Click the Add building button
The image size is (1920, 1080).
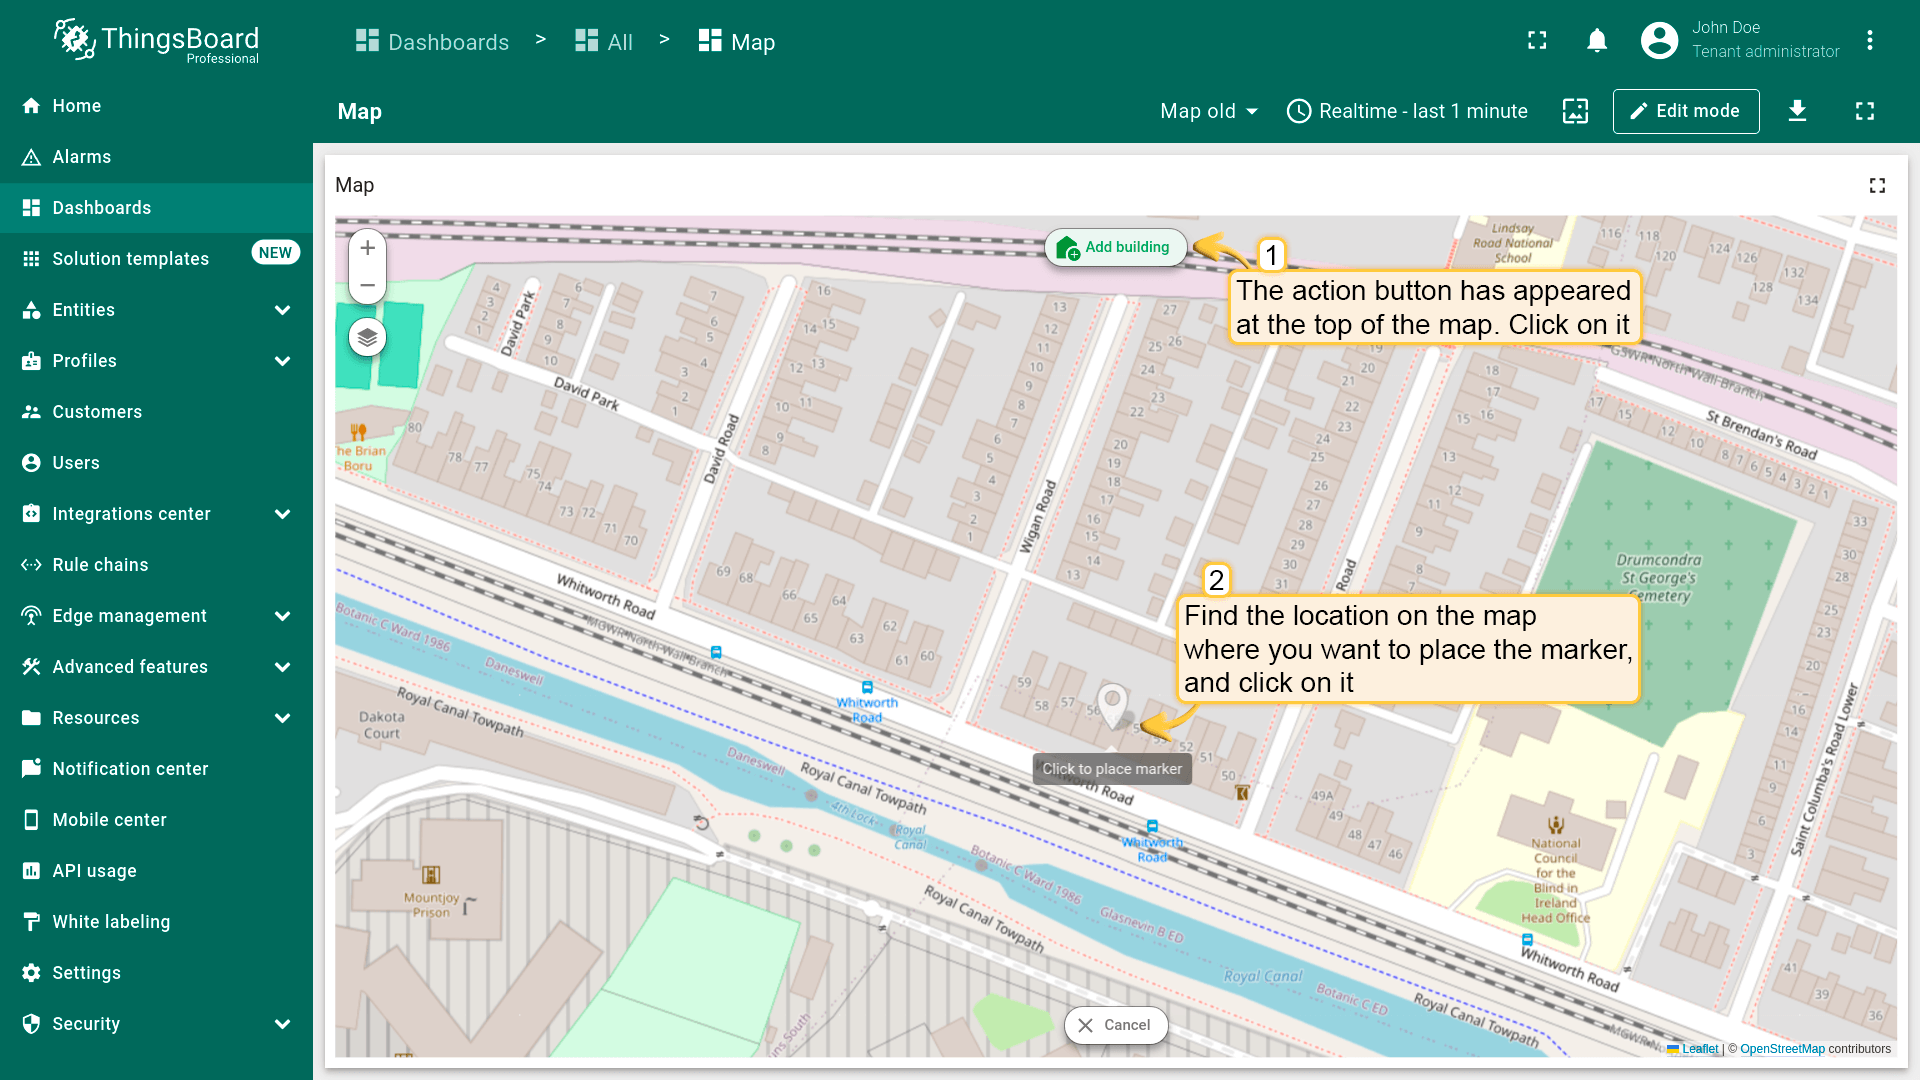[1115, 247]
